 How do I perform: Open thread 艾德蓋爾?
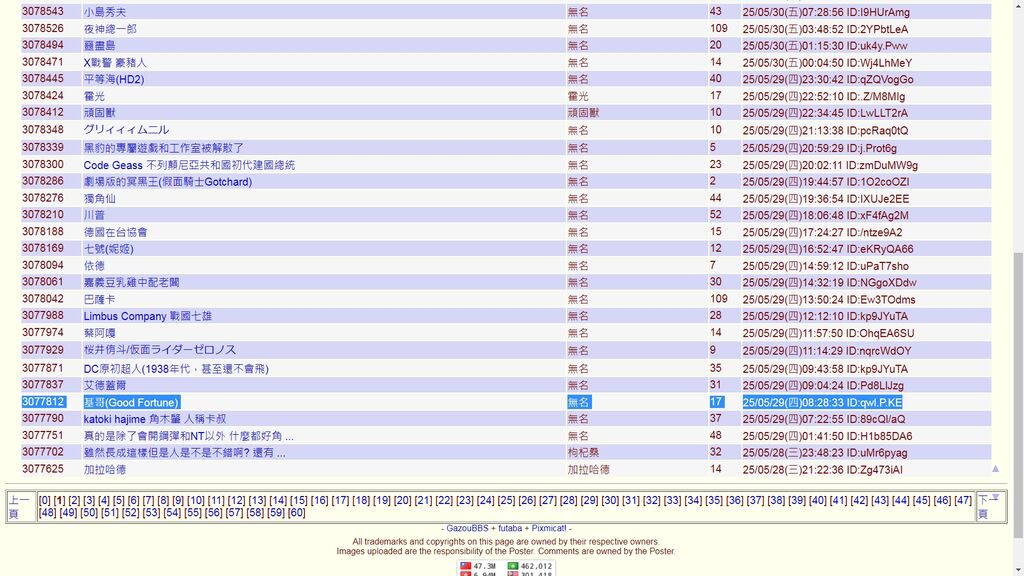coord(104,385)
